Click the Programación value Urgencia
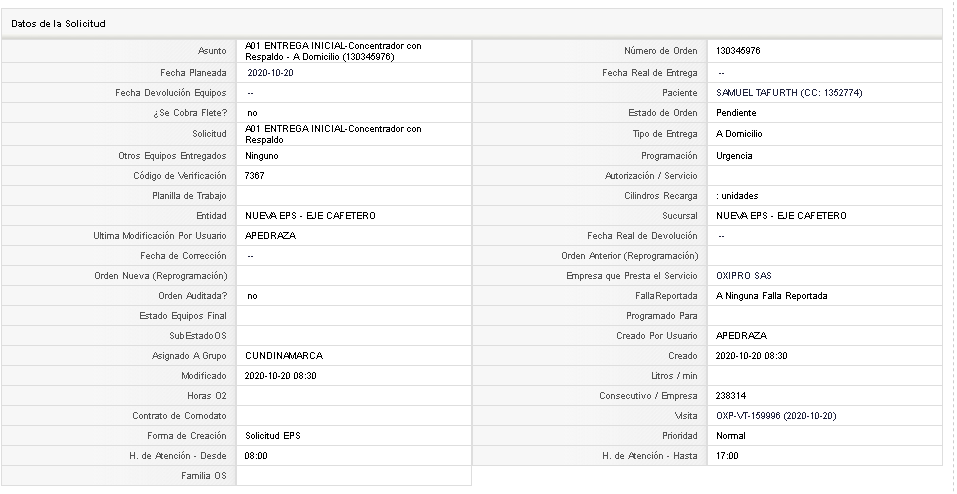The image size is (957, 494). 734,156
